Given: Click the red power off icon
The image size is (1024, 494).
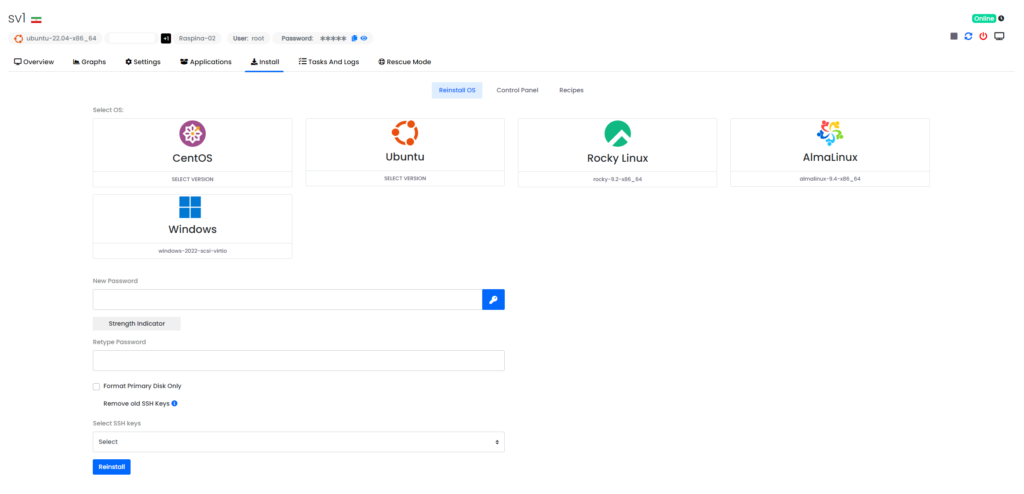Looking at the screenshot, I should (x=984, y=37).
